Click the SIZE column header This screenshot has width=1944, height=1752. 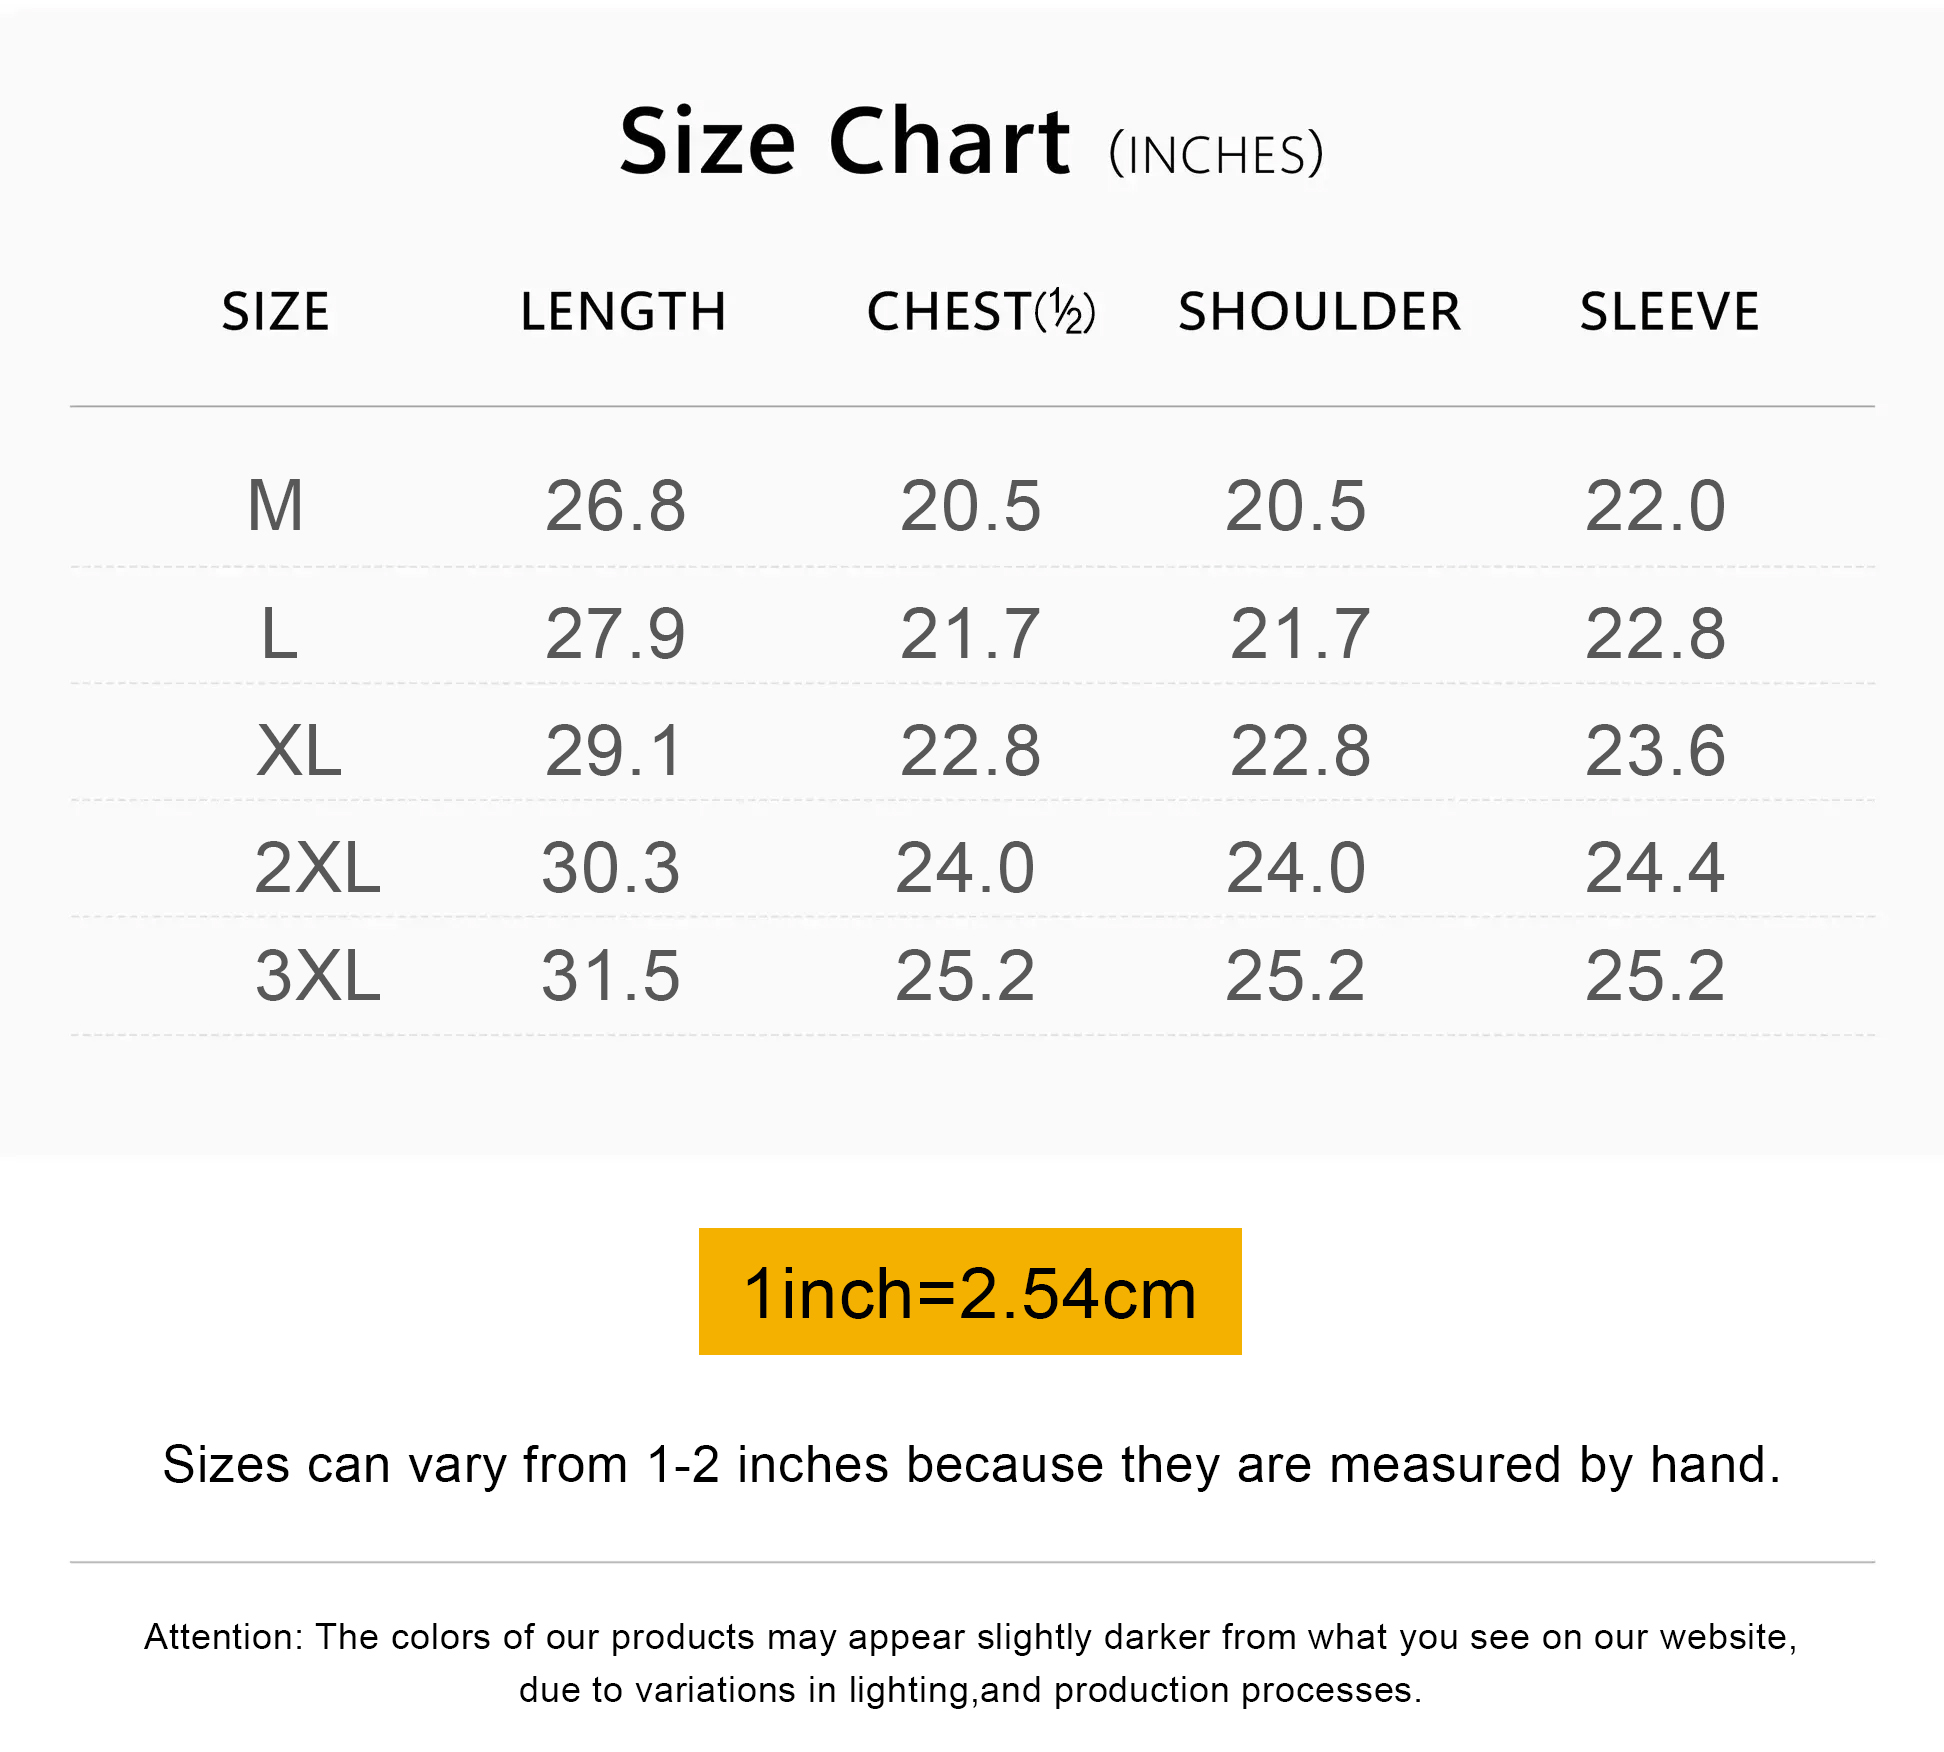275,312
